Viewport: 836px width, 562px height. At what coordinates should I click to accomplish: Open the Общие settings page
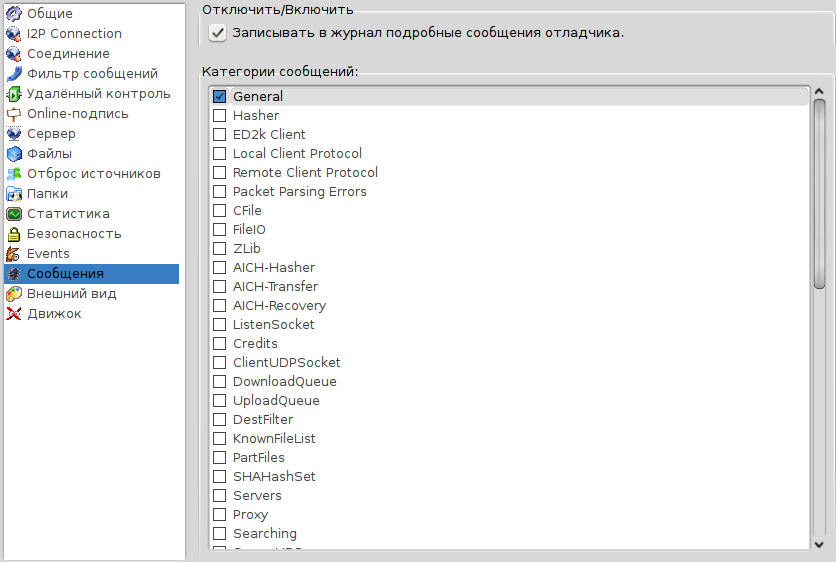tap(50, 13)
